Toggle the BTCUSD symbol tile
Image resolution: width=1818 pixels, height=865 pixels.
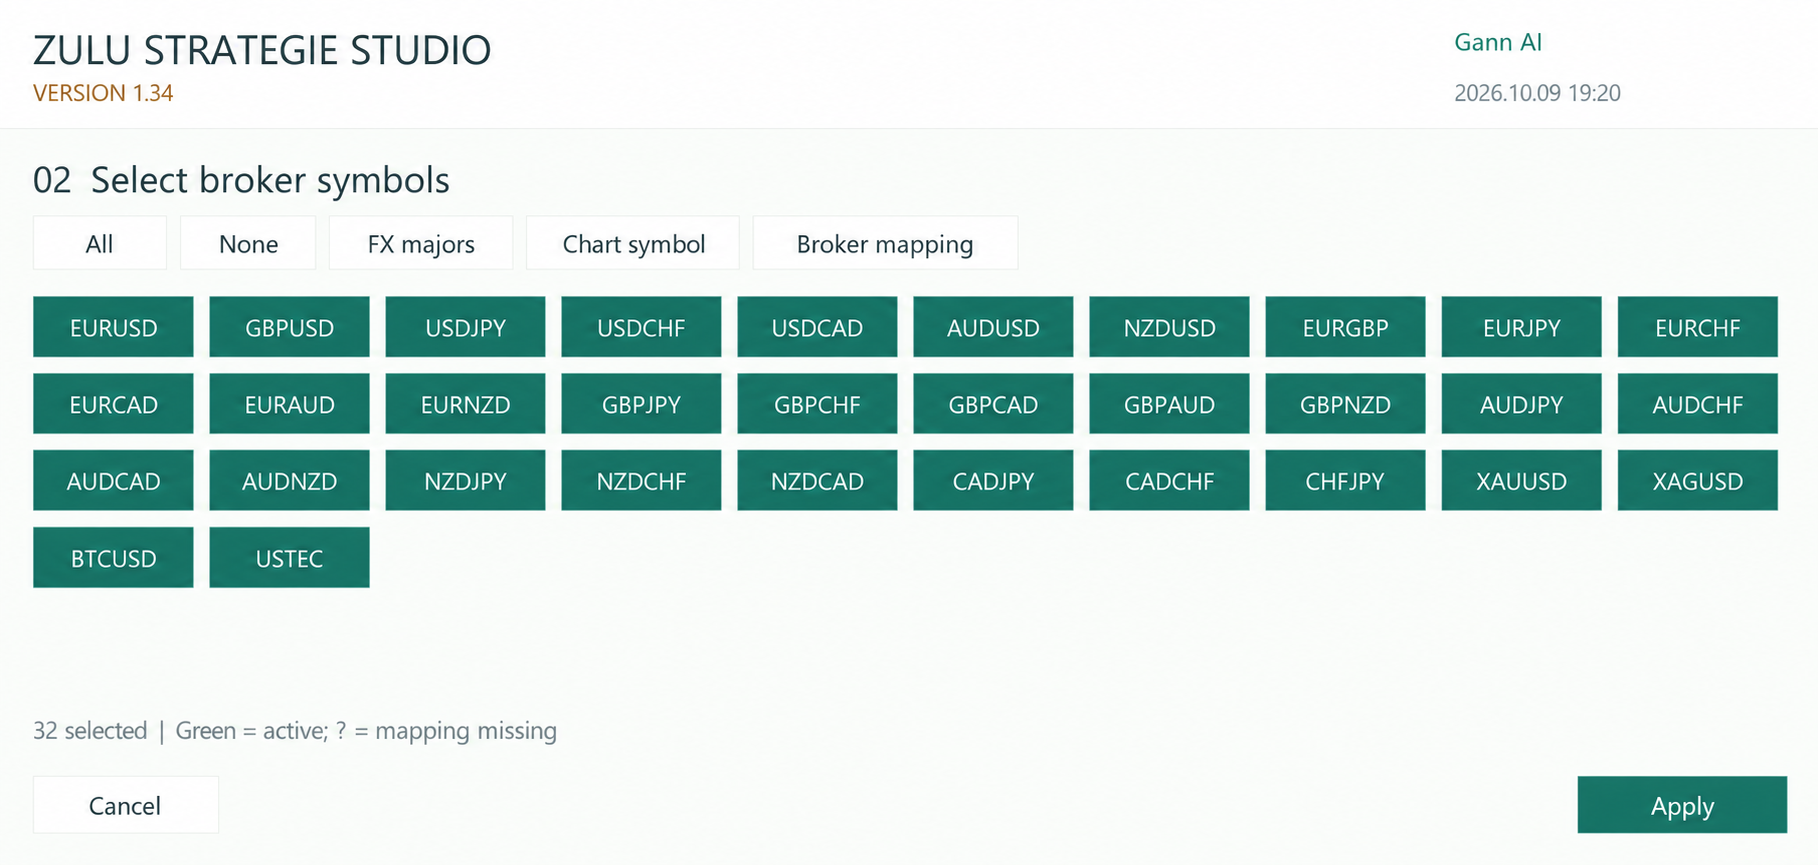click(x=113, y=558)
